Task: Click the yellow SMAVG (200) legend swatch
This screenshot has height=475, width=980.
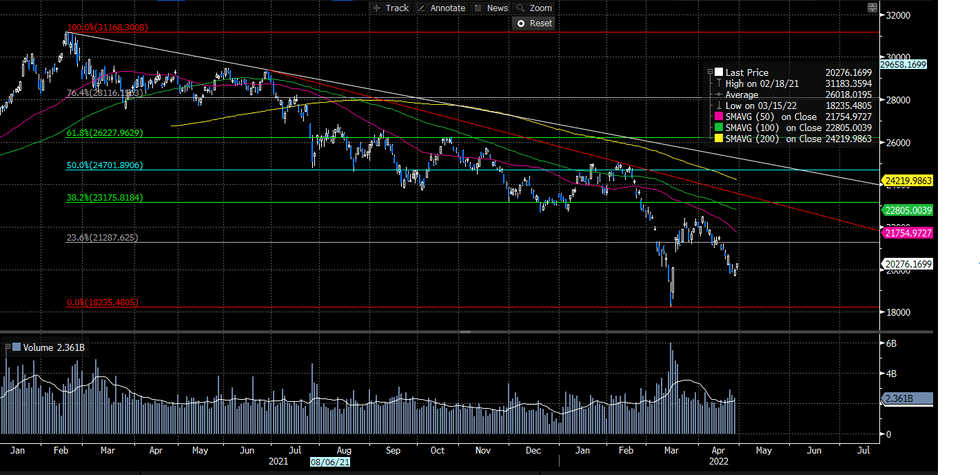Action: [718, 139]
